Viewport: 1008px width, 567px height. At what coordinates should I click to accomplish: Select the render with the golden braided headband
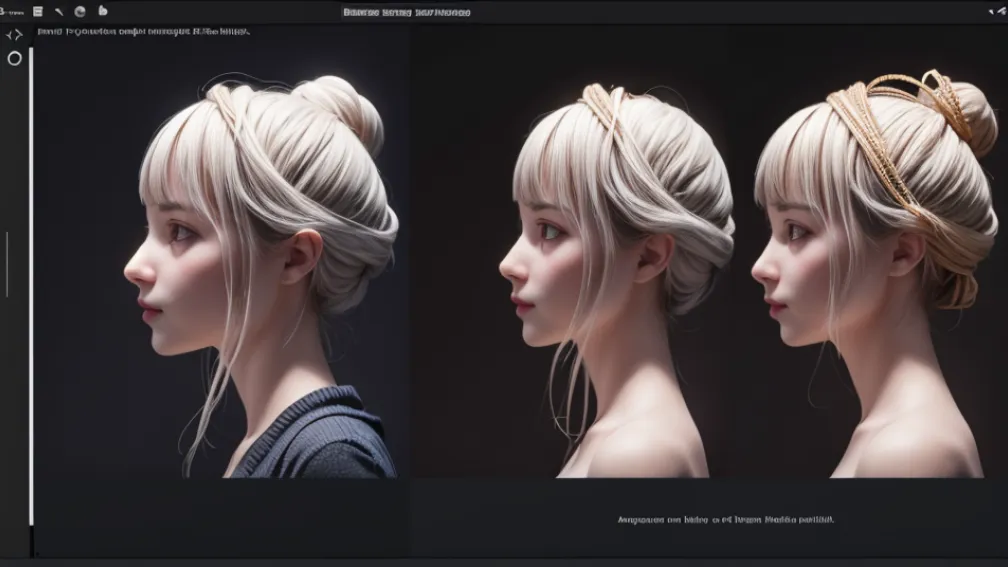coord(874,274)
